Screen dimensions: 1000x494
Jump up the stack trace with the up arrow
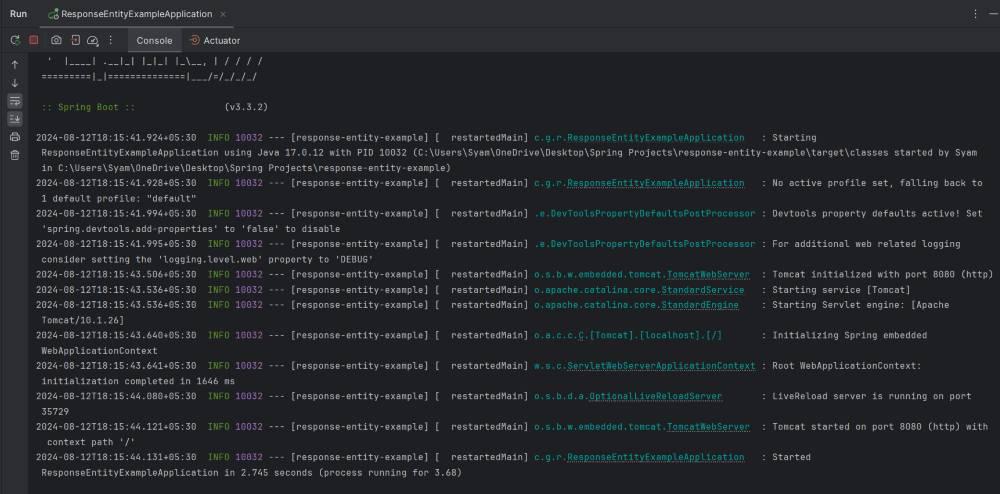click(x=15, y=64)
